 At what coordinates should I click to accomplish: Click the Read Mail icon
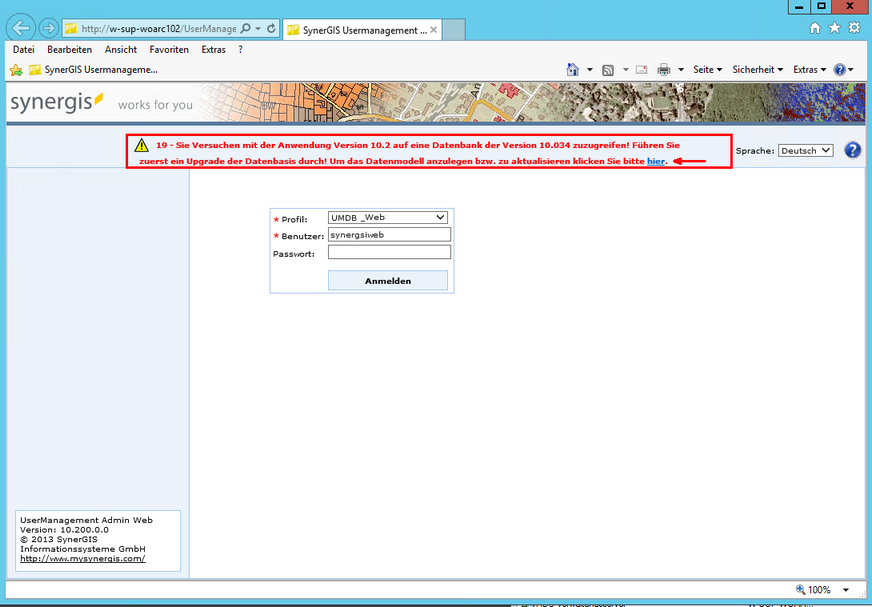641,69
